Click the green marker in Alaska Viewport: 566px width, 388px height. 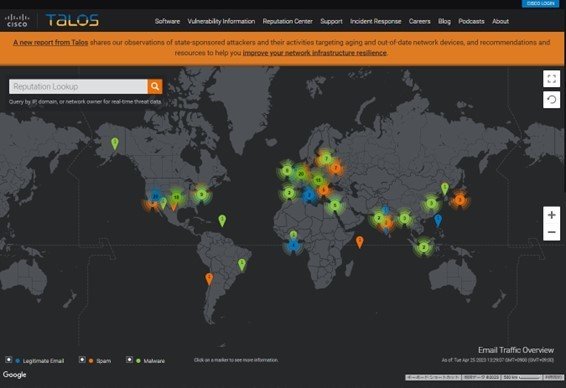pos(115,144)
